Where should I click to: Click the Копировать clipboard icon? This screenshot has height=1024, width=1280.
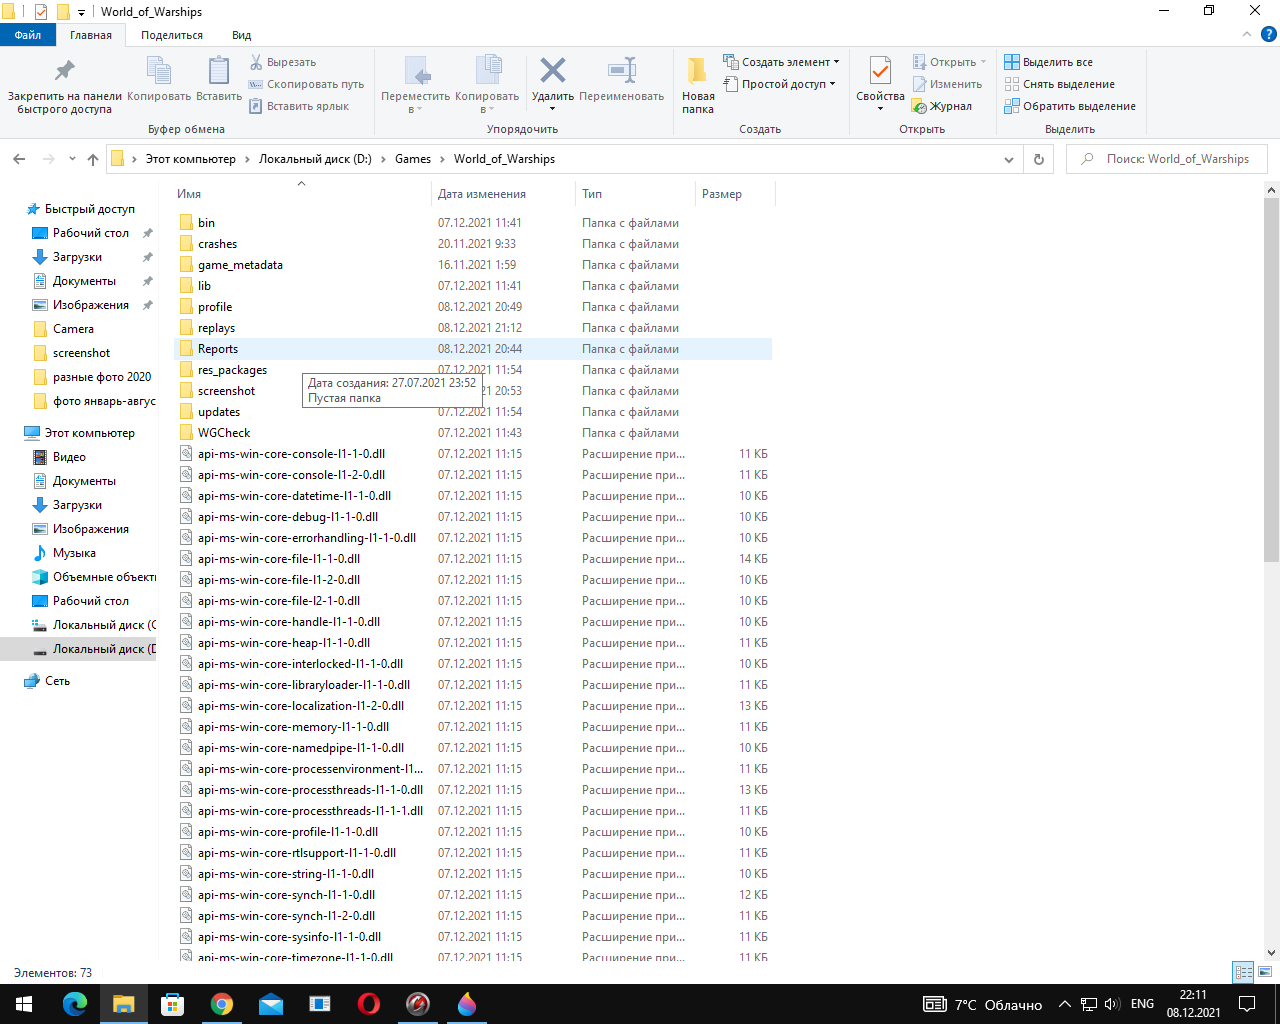coord(159,80)
